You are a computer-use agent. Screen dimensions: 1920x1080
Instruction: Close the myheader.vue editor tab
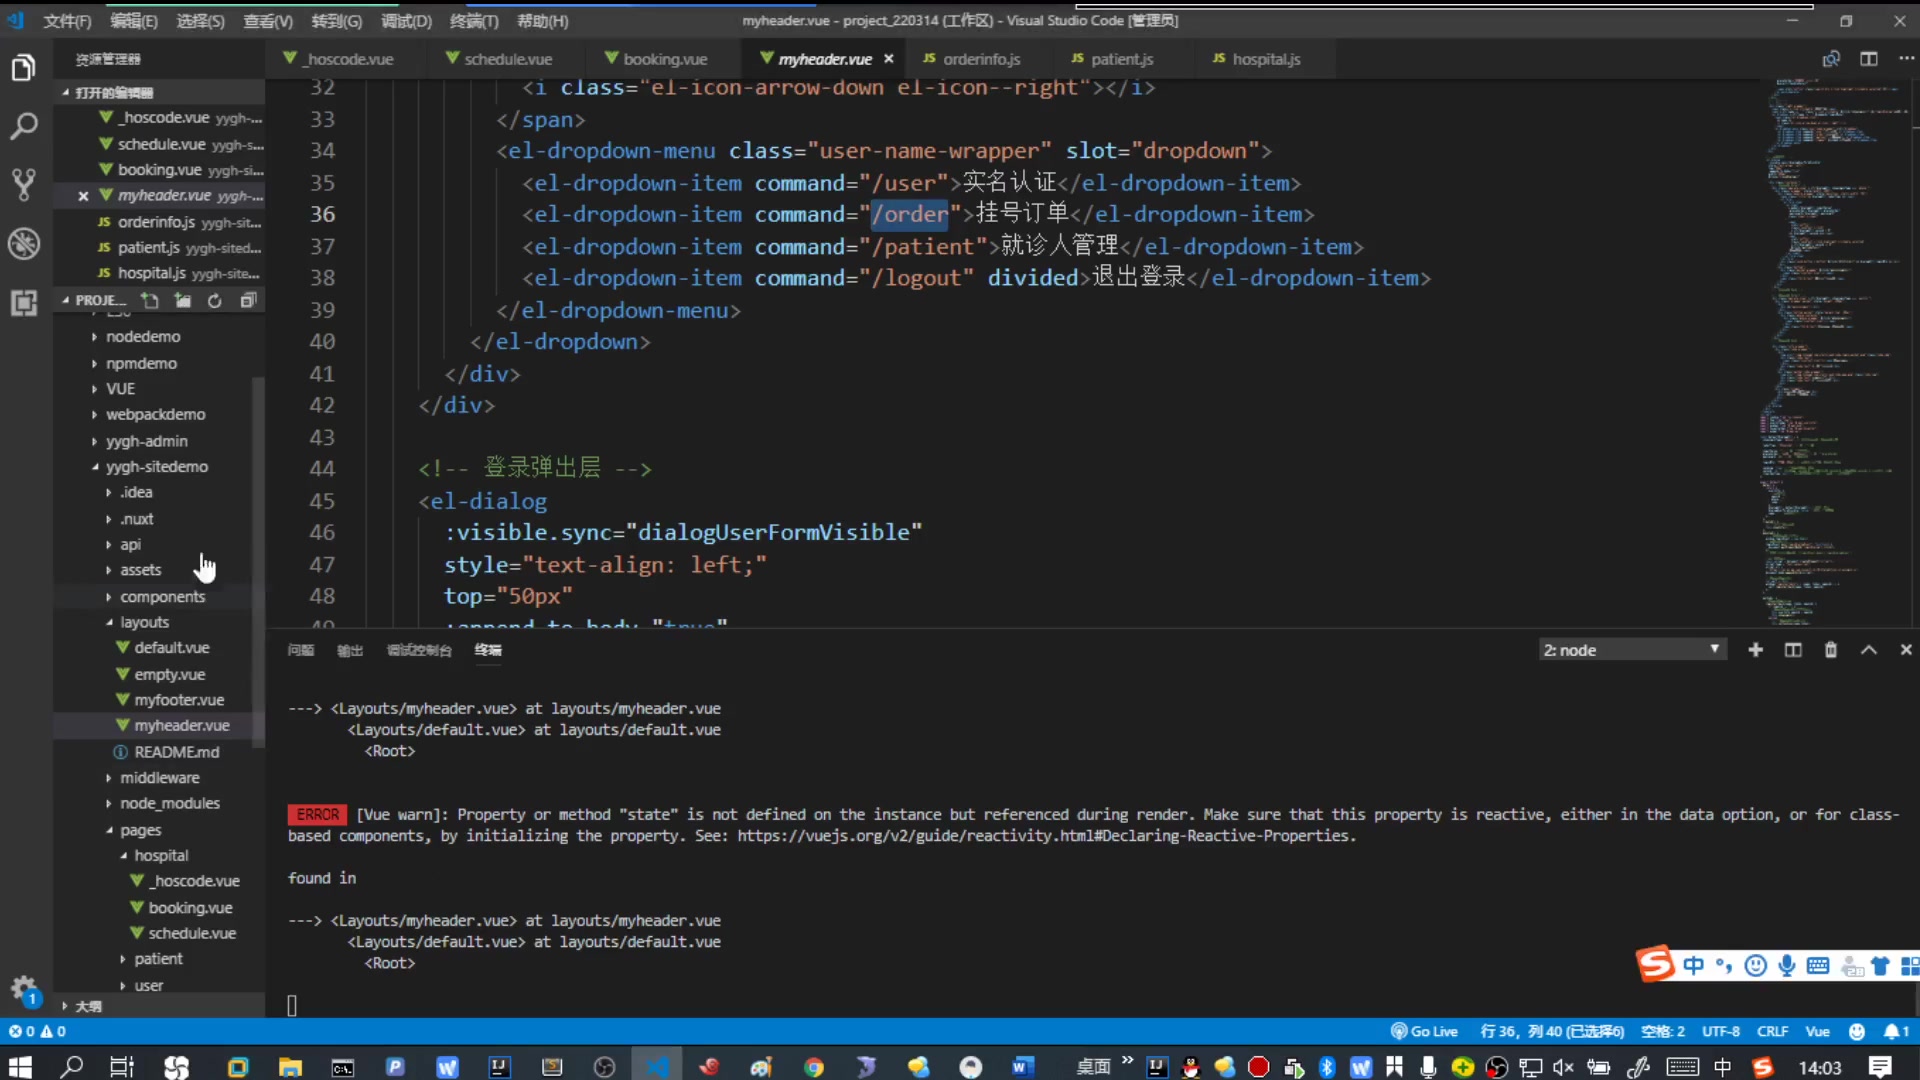(888, 59)
